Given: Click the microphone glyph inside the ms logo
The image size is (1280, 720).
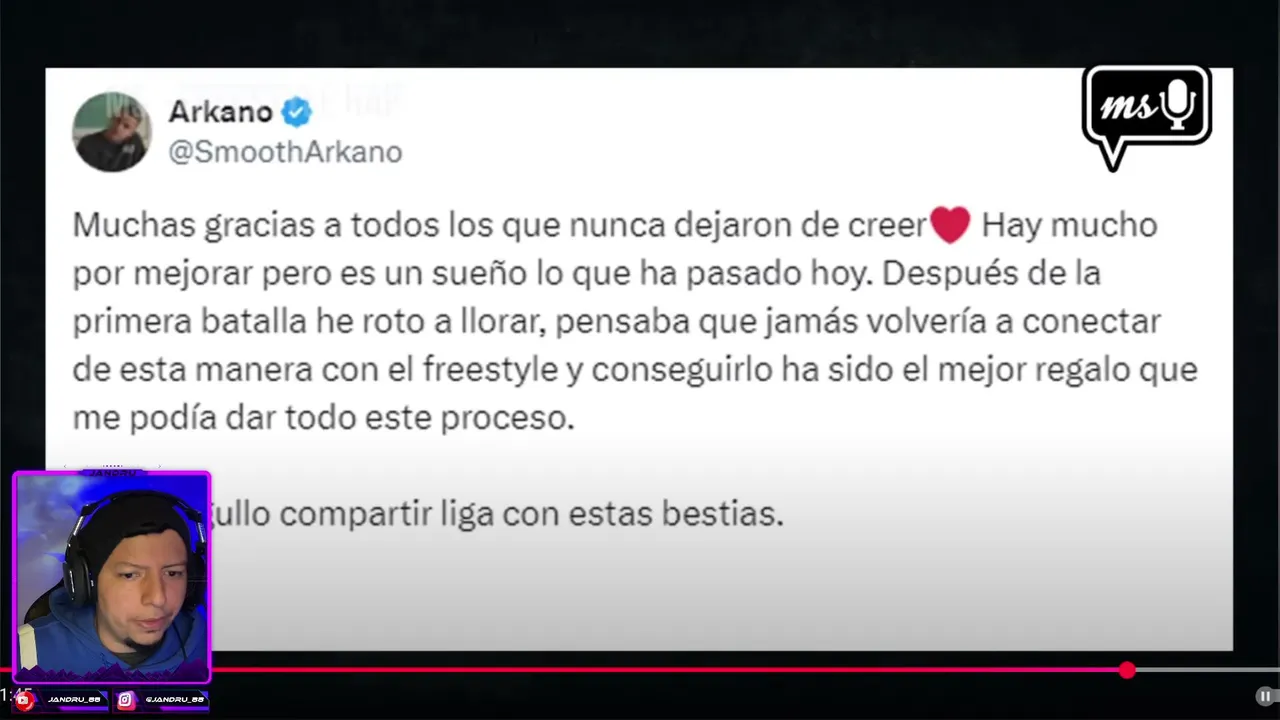Looking at the screenshot, I should (1180, 104).
